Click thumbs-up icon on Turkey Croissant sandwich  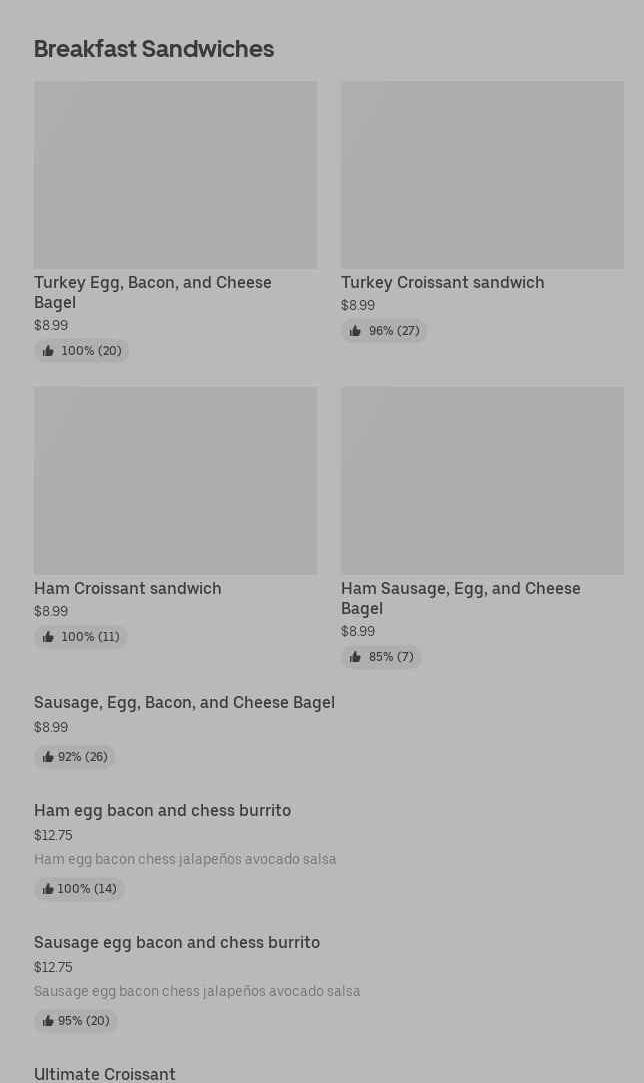[355, 331]
